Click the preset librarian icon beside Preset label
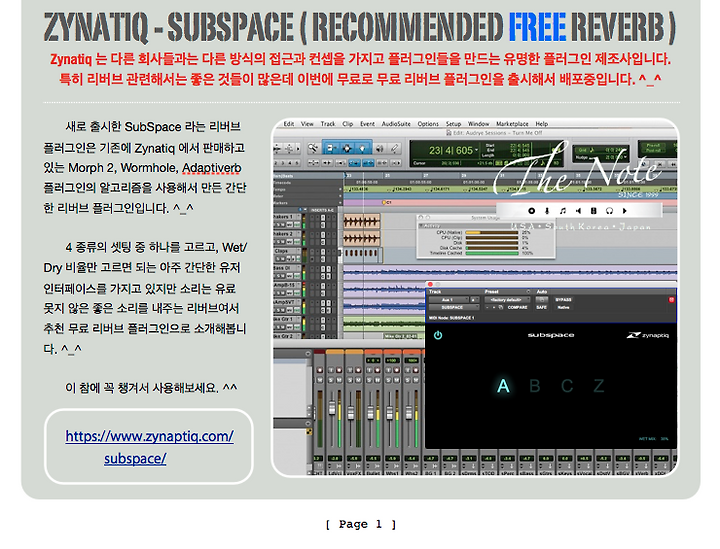The width and height of the screenshot is (720, 549). pyautogui.click(x=528, y=291)
